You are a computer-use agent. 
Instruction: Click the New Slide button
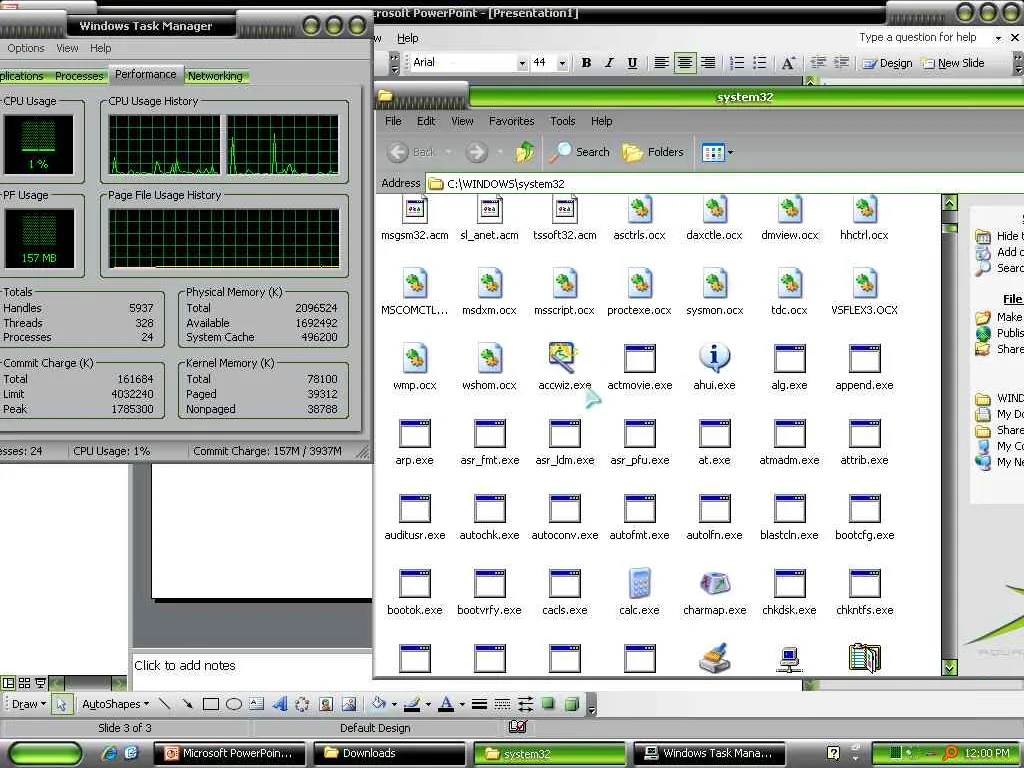point(953,63)
